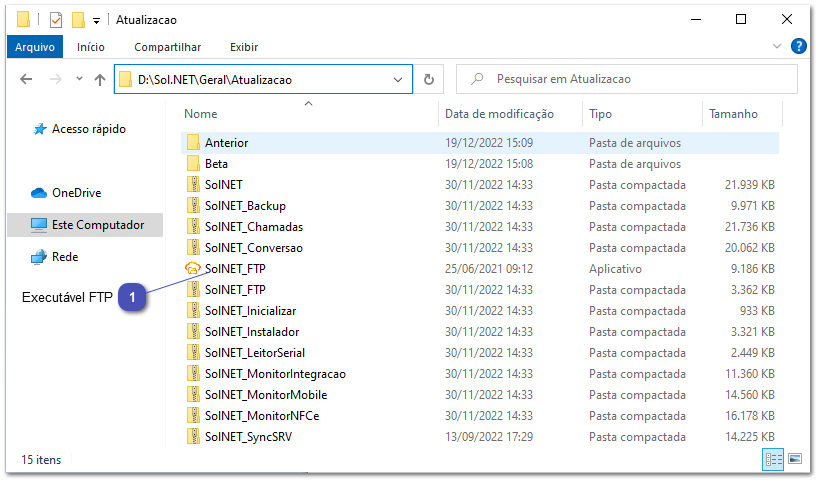Expand the ribbon with the chevron
The image size is (819, 482).
[x=777, y=46]
